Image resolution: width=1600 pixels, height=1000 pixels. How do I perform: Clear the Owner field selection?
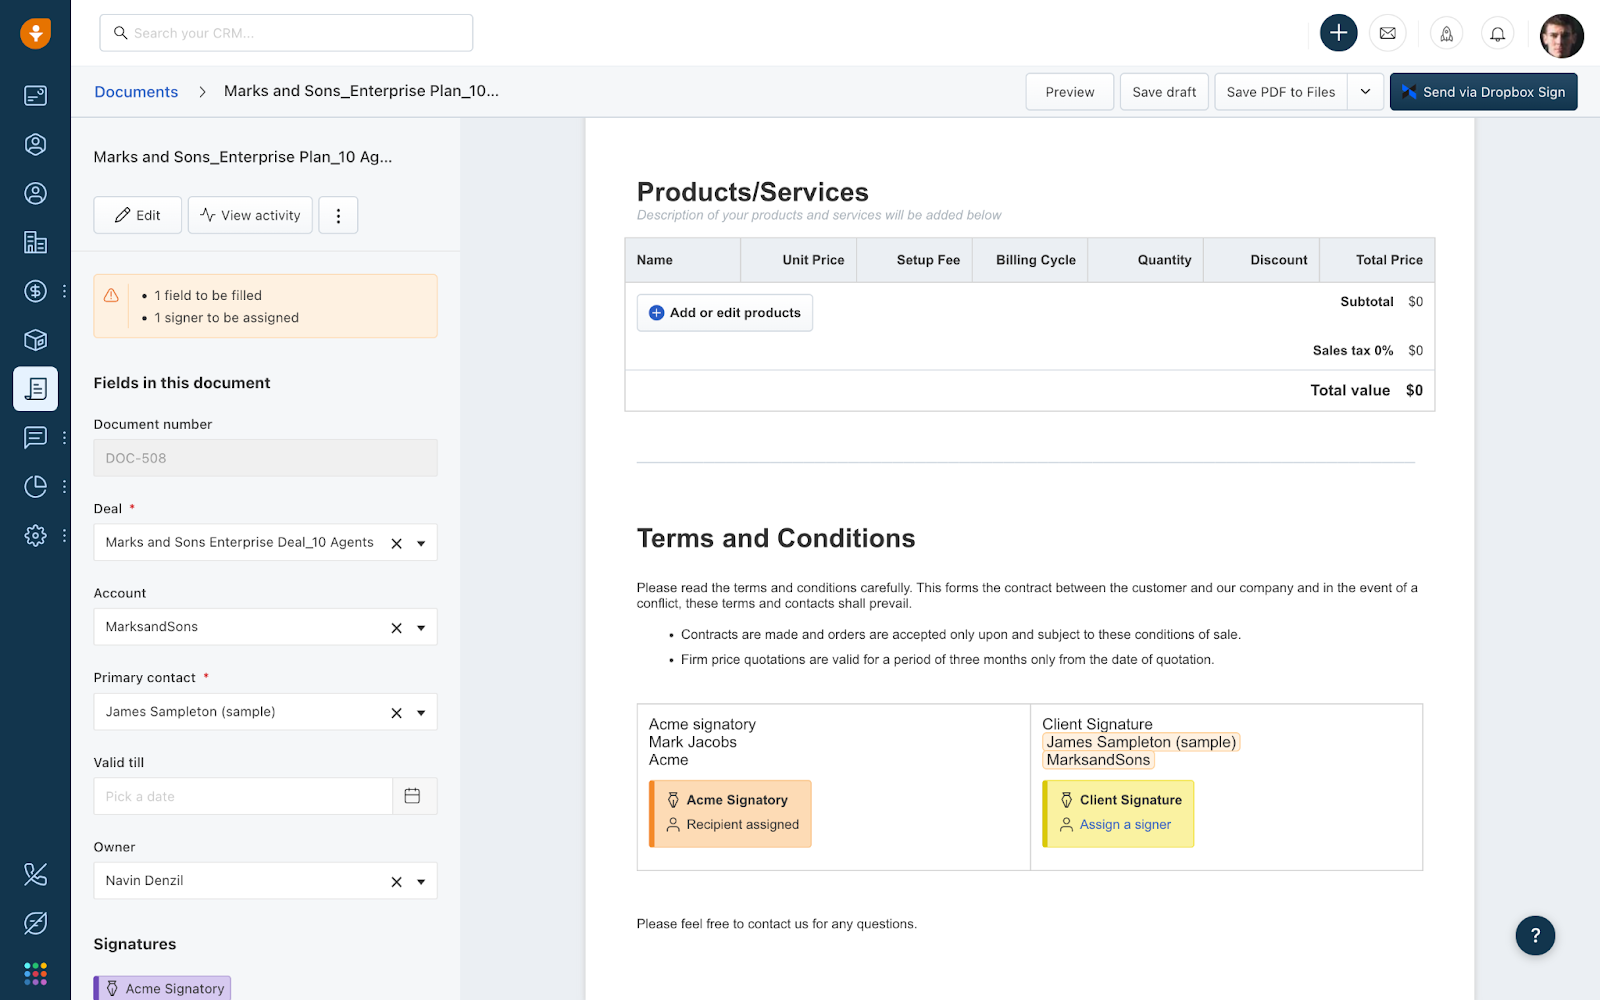397,882
